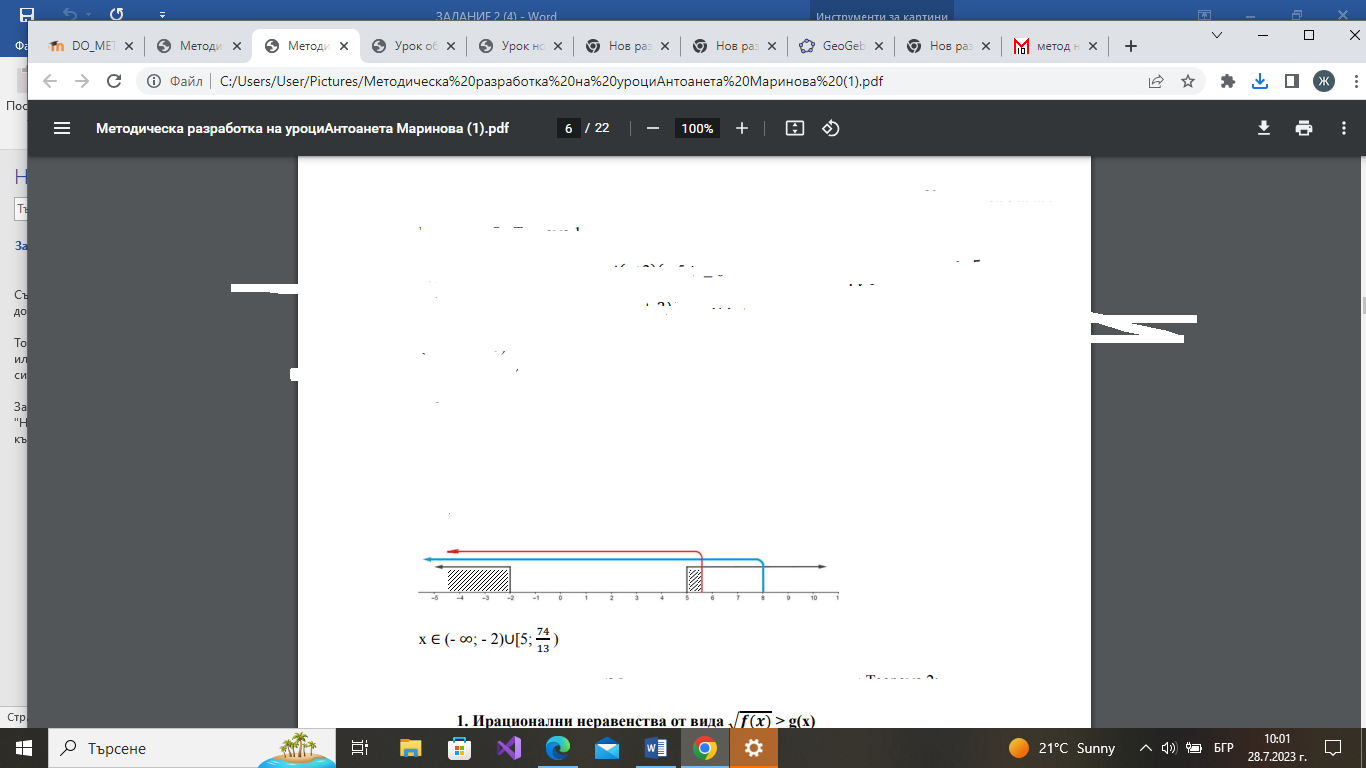
Task: Click the heading Ирационални неравенства от вида
Action: 635,720
